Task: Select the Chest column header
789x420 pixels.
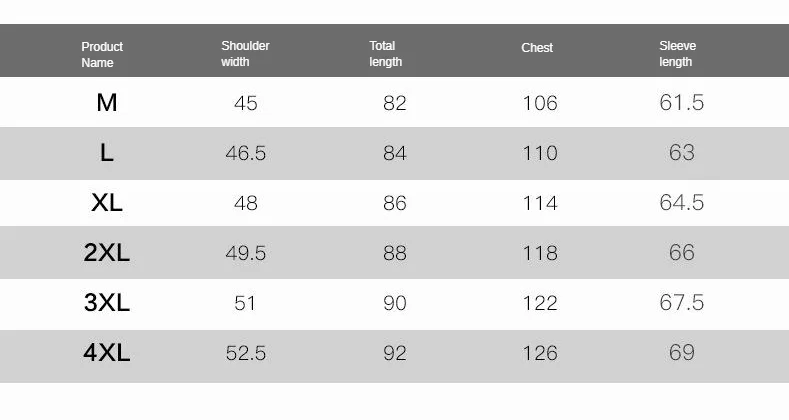Action: (x=537, y=48)
